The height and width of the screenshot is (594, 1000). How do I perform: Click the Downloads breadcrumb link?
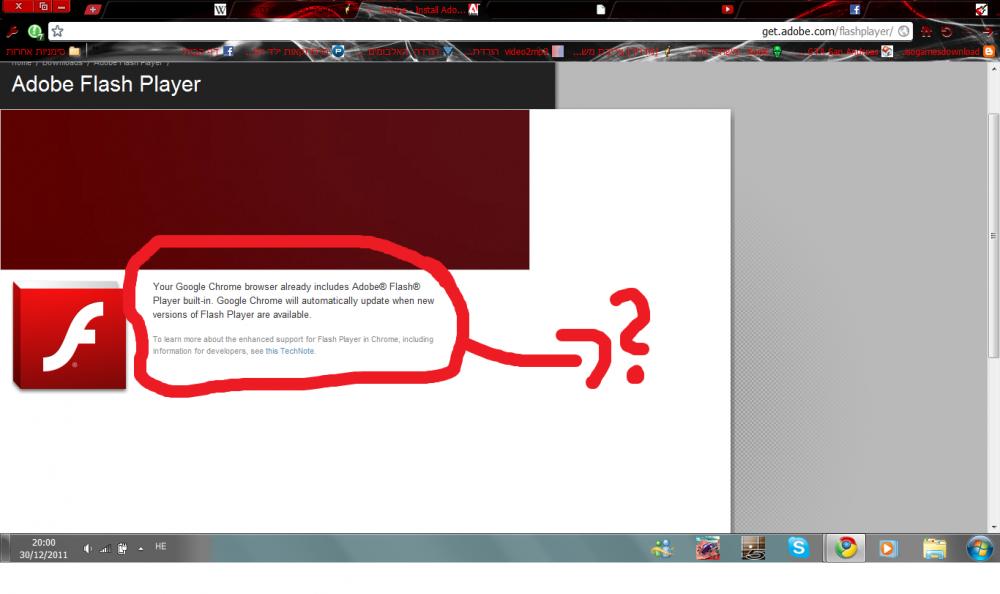click(62, 63)
